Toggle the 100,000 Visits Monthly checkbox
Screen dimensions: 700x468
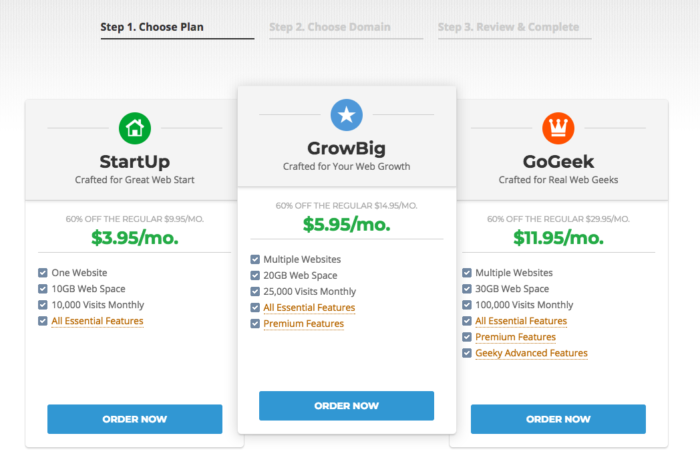click(x=467, y=305)
